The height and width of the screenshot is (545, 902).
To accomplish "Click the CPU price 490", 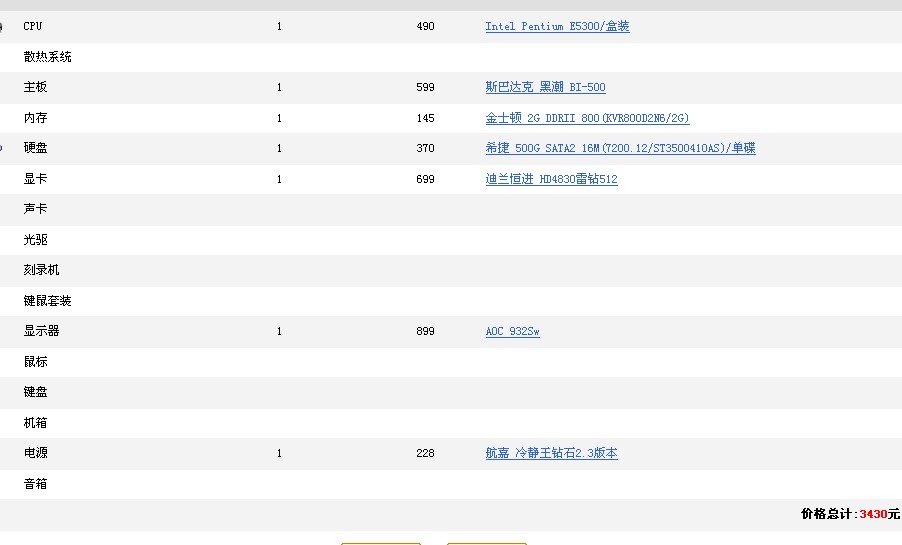I will click(x=425, y=26).
